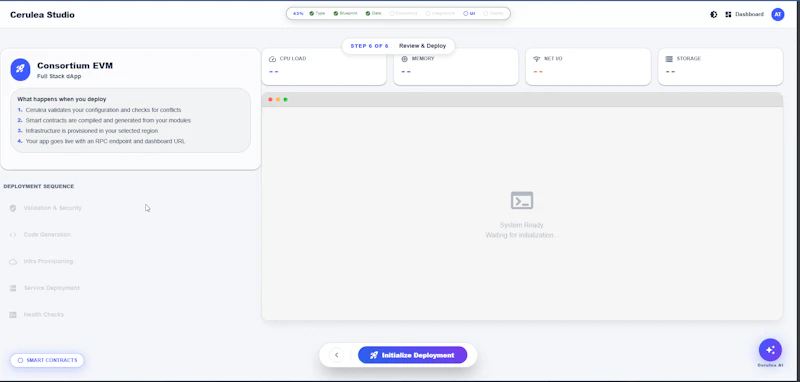800x382 pixels.
Task: Go to the Blueprint step
Action: [345, 13]
